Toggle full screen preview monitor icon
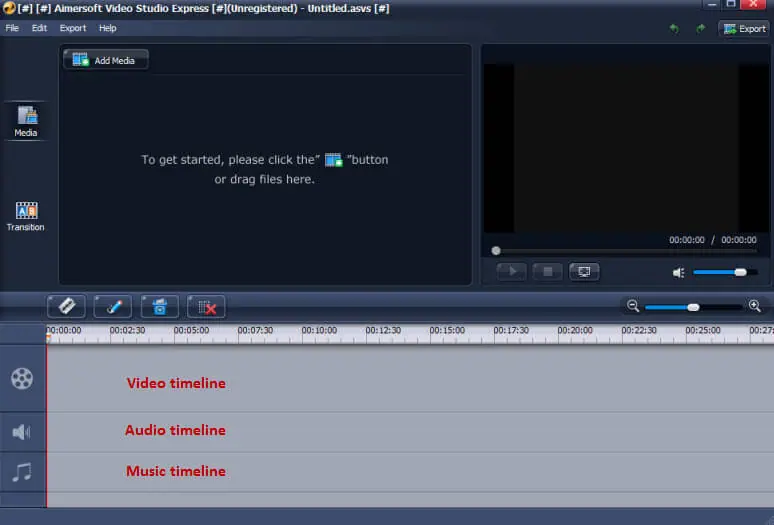 pos(584,271)
